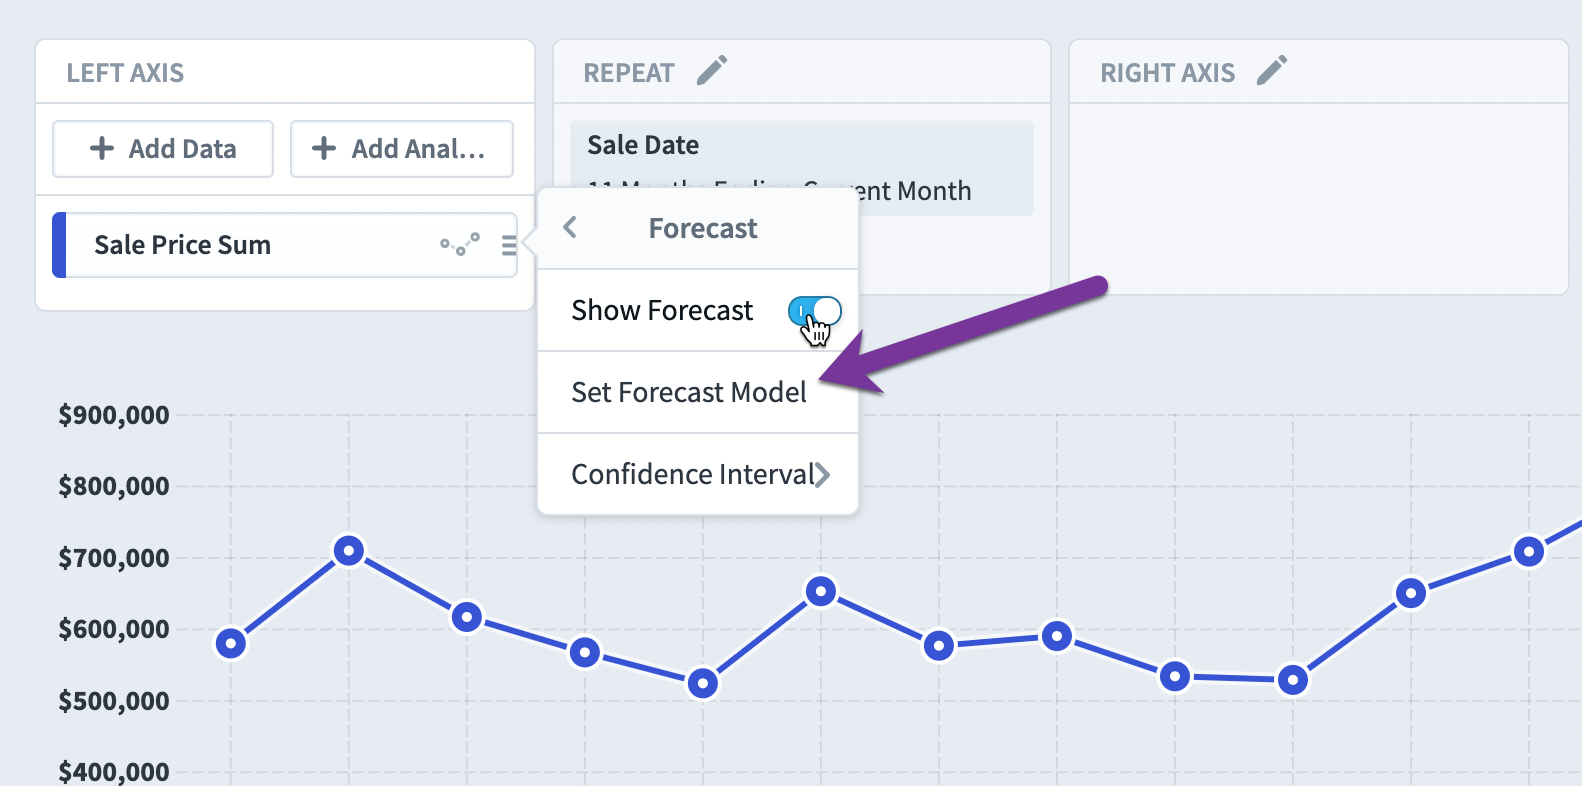Open Sale Price Sum hamburger menu

[x=509, y=245]
